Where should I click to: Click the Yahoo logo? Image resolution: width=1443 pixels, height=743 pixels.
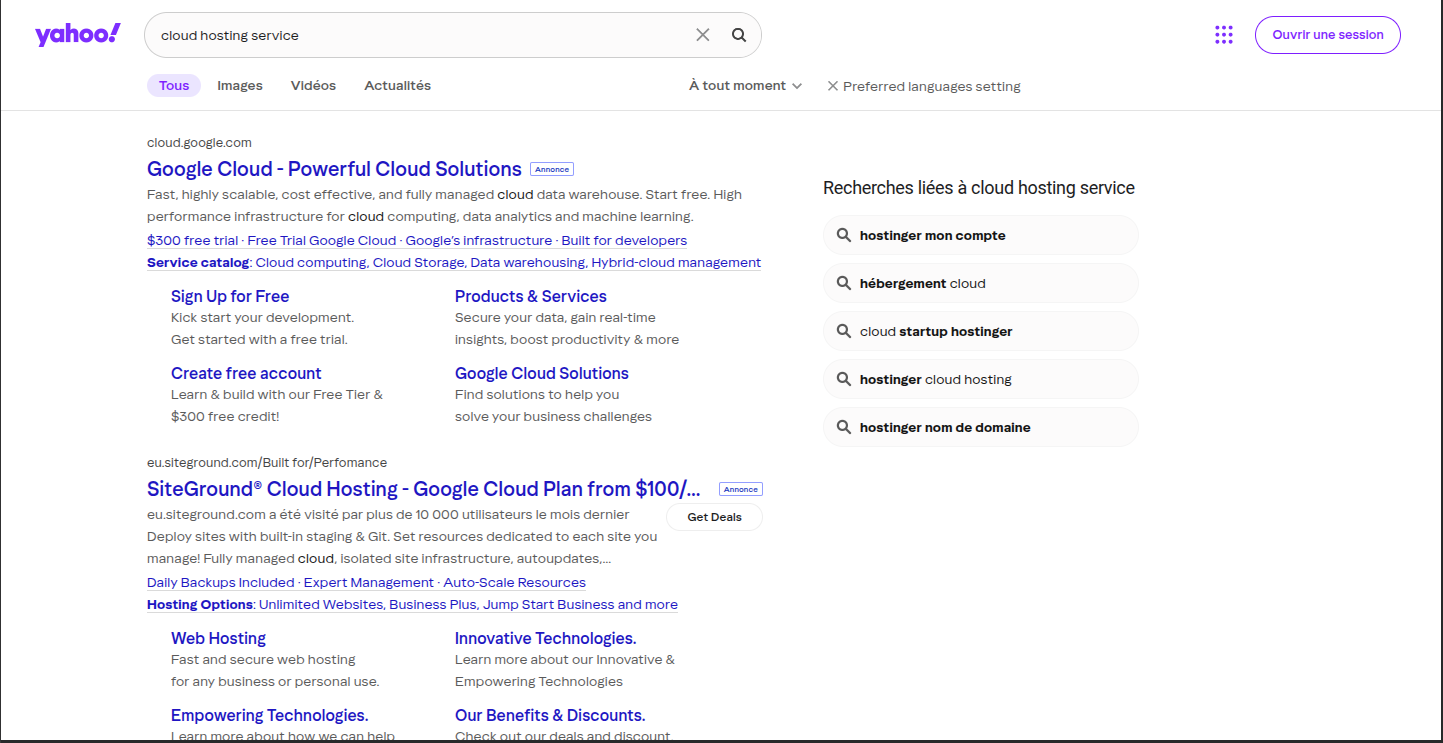pos(78,35)
